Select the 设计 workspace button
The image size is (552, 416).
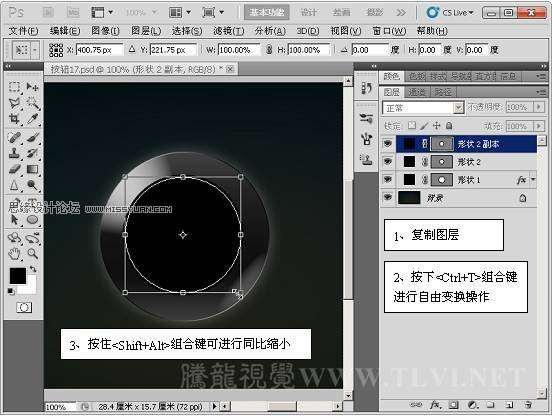coord(308,13)
